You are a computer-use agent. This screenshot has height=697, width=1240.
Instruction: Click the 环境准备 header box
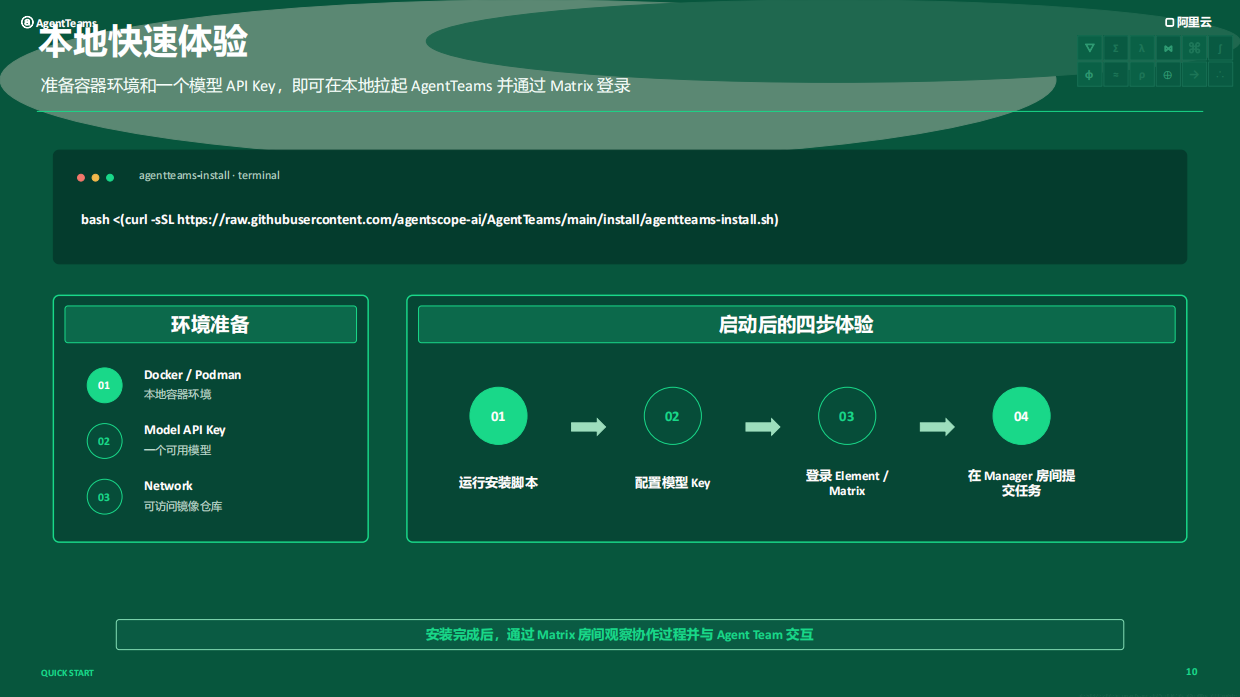click(210, 324)
